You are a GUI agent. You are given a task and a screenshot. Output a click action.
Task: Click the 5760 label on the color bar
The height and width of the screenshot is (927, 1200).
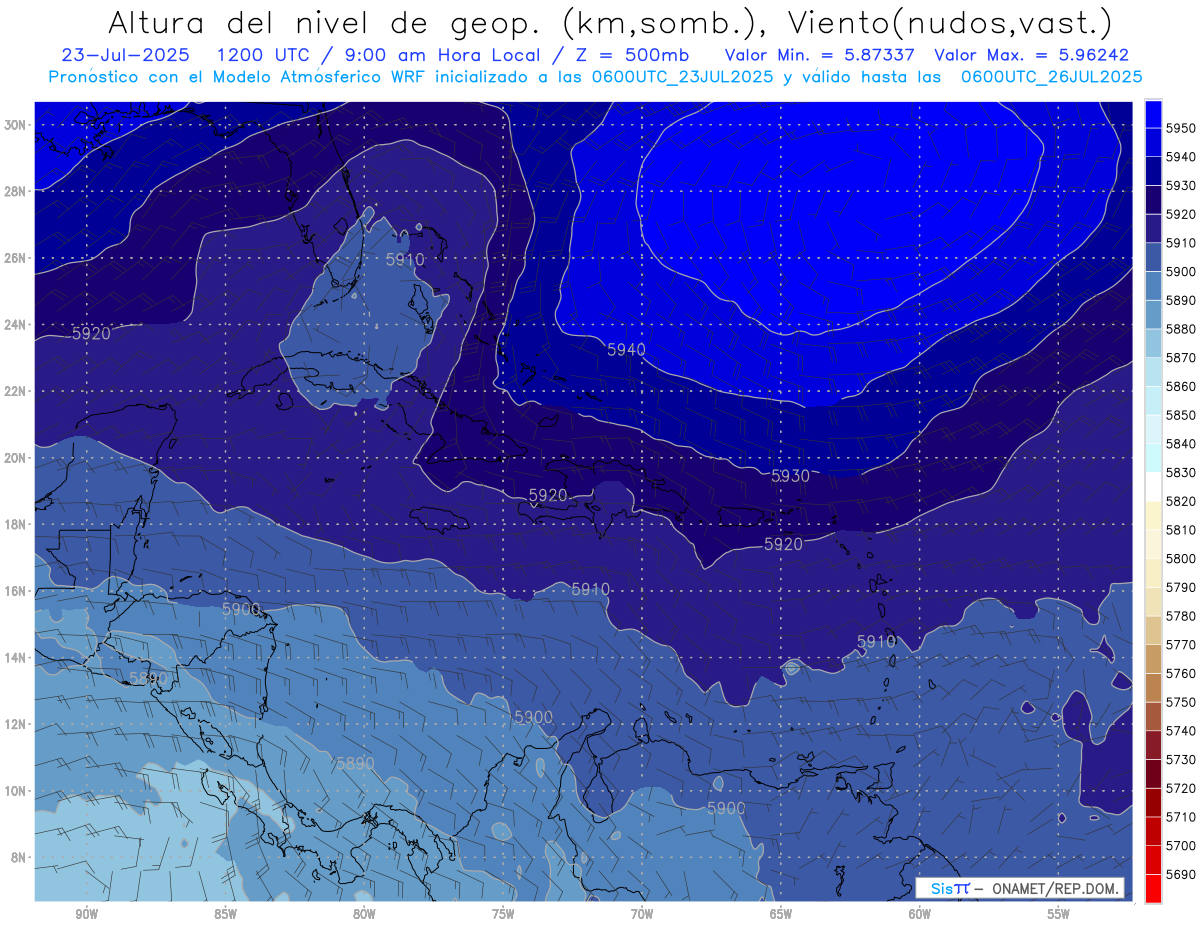1180,673
